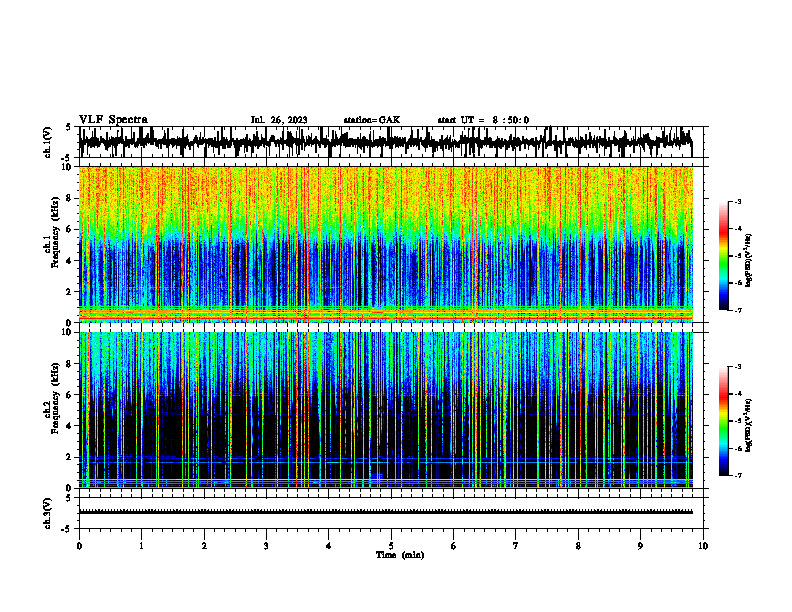792x612 pixels.
Task: Select the Jul 26, 2023 date label
Action: pyautogui.click(x=279, y=120)
